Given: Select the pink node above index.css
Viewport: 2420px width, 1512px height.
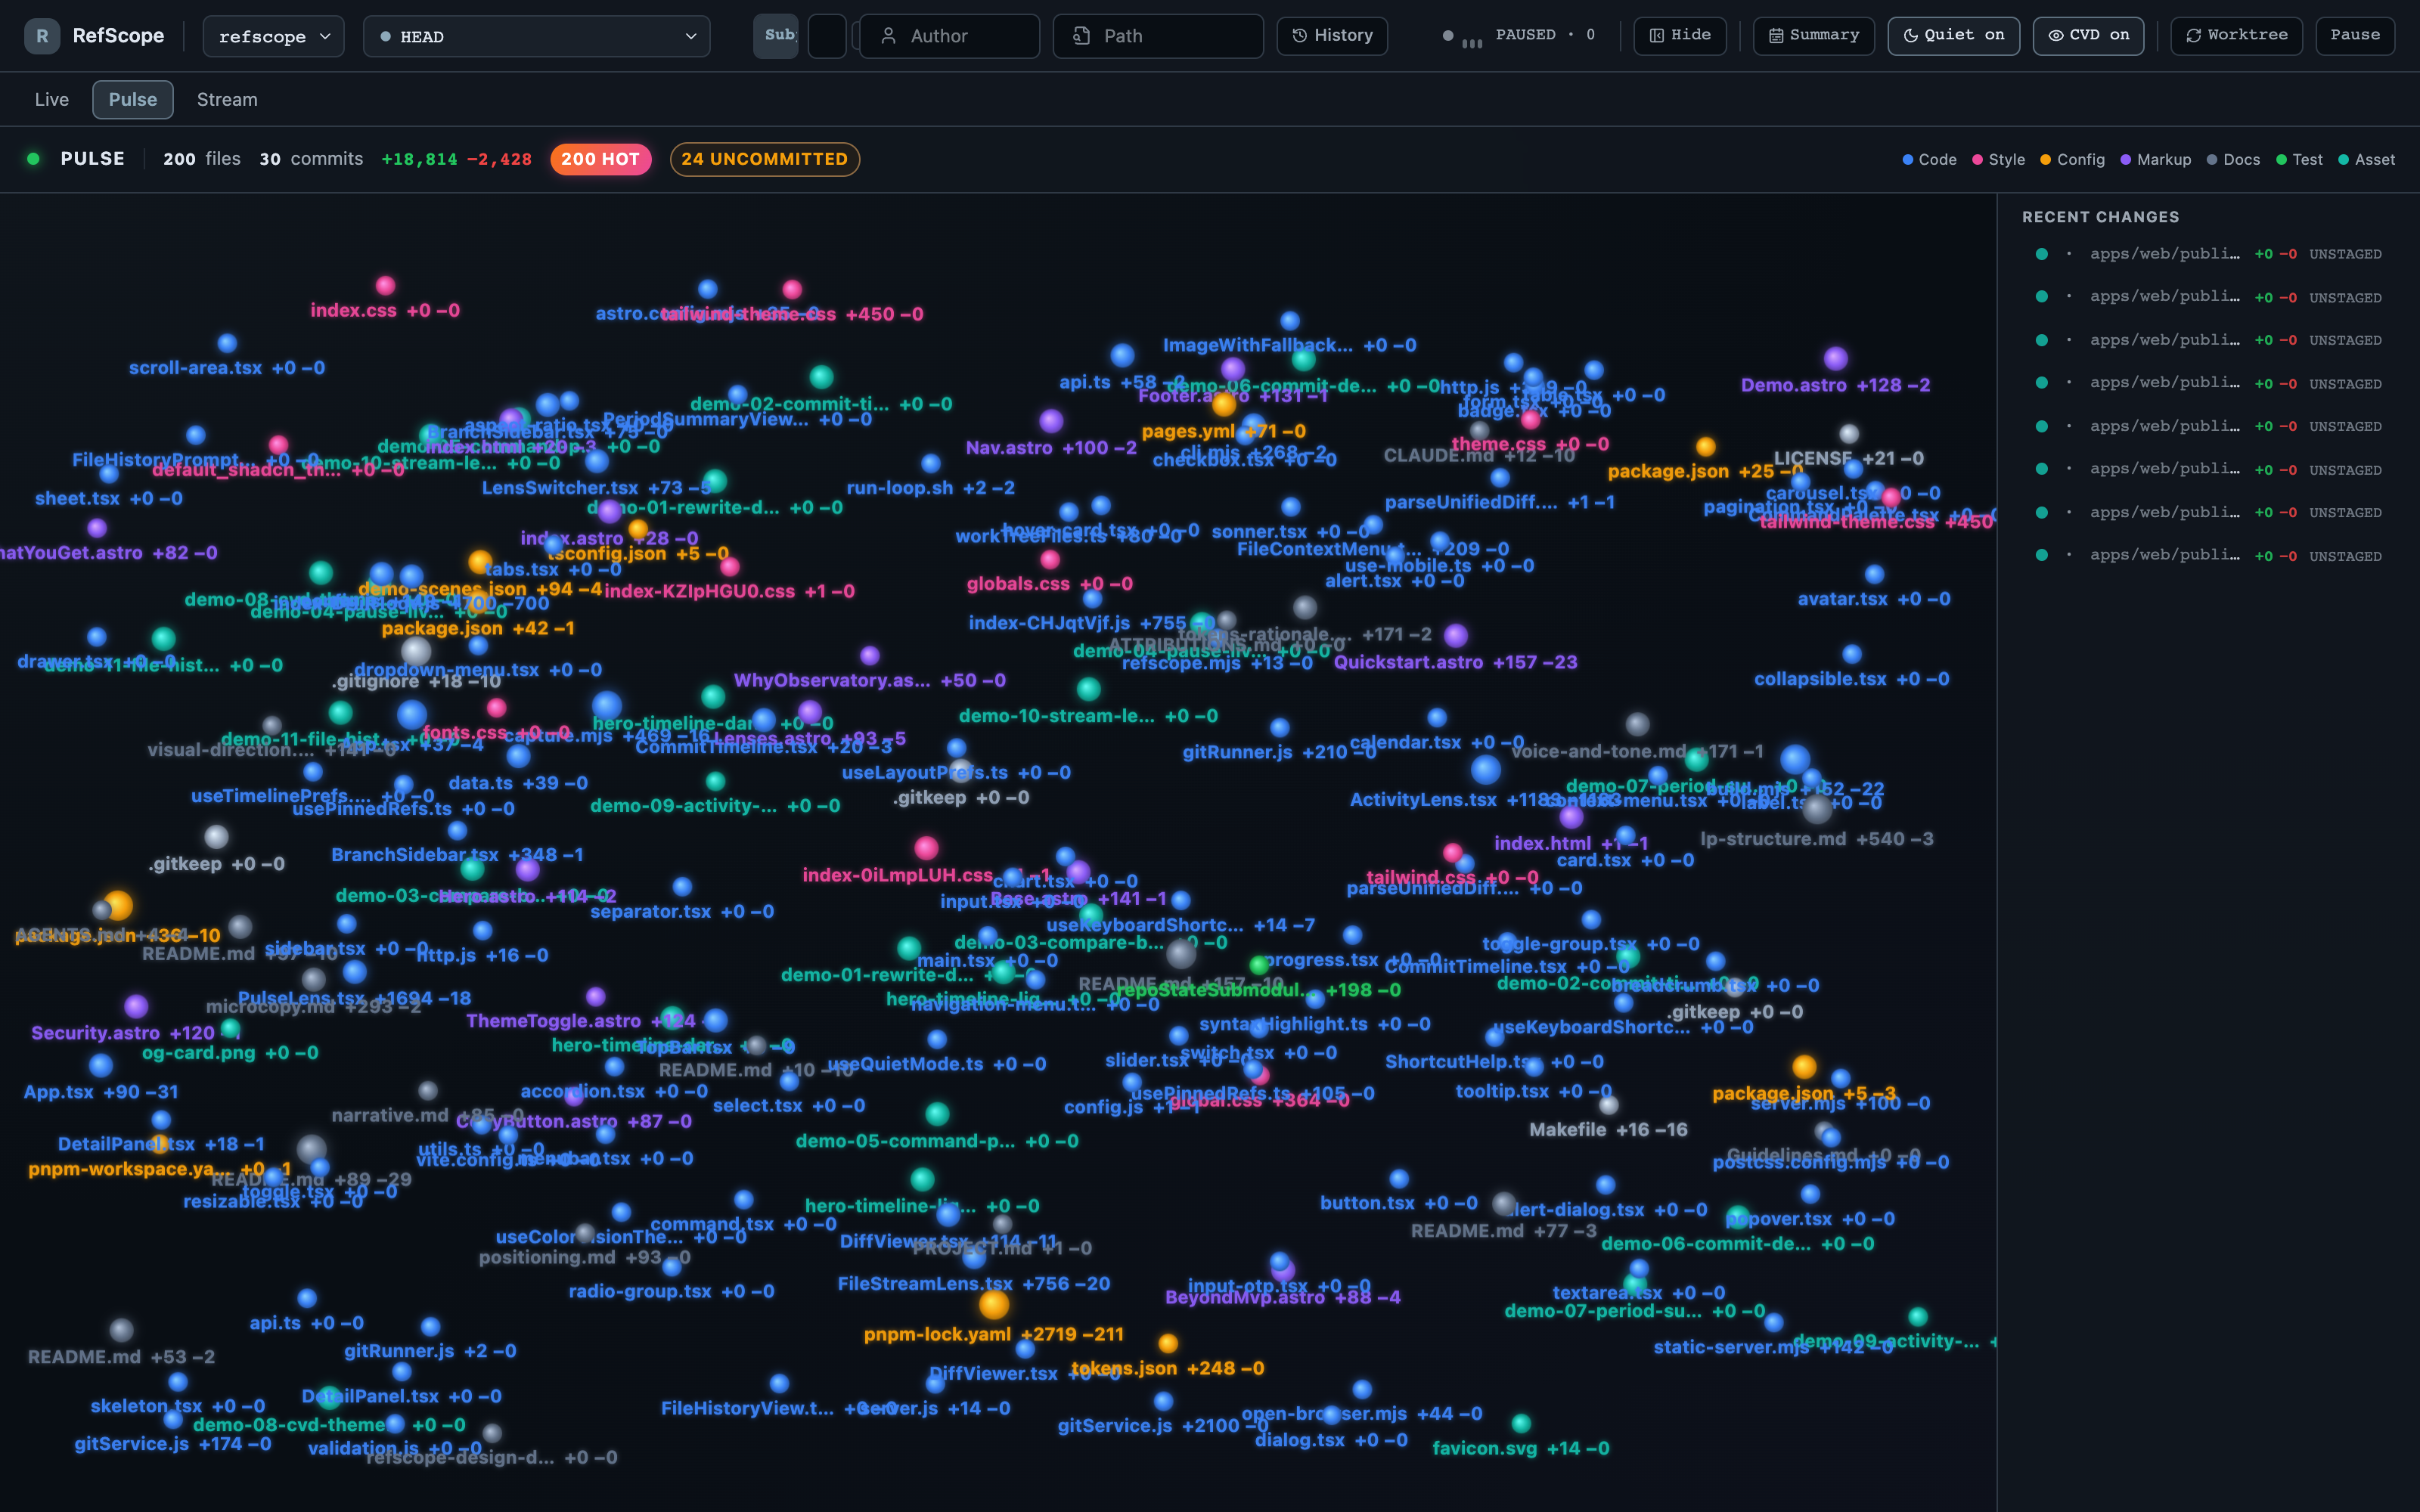Looking at the screenshot, I should (385, 286).
